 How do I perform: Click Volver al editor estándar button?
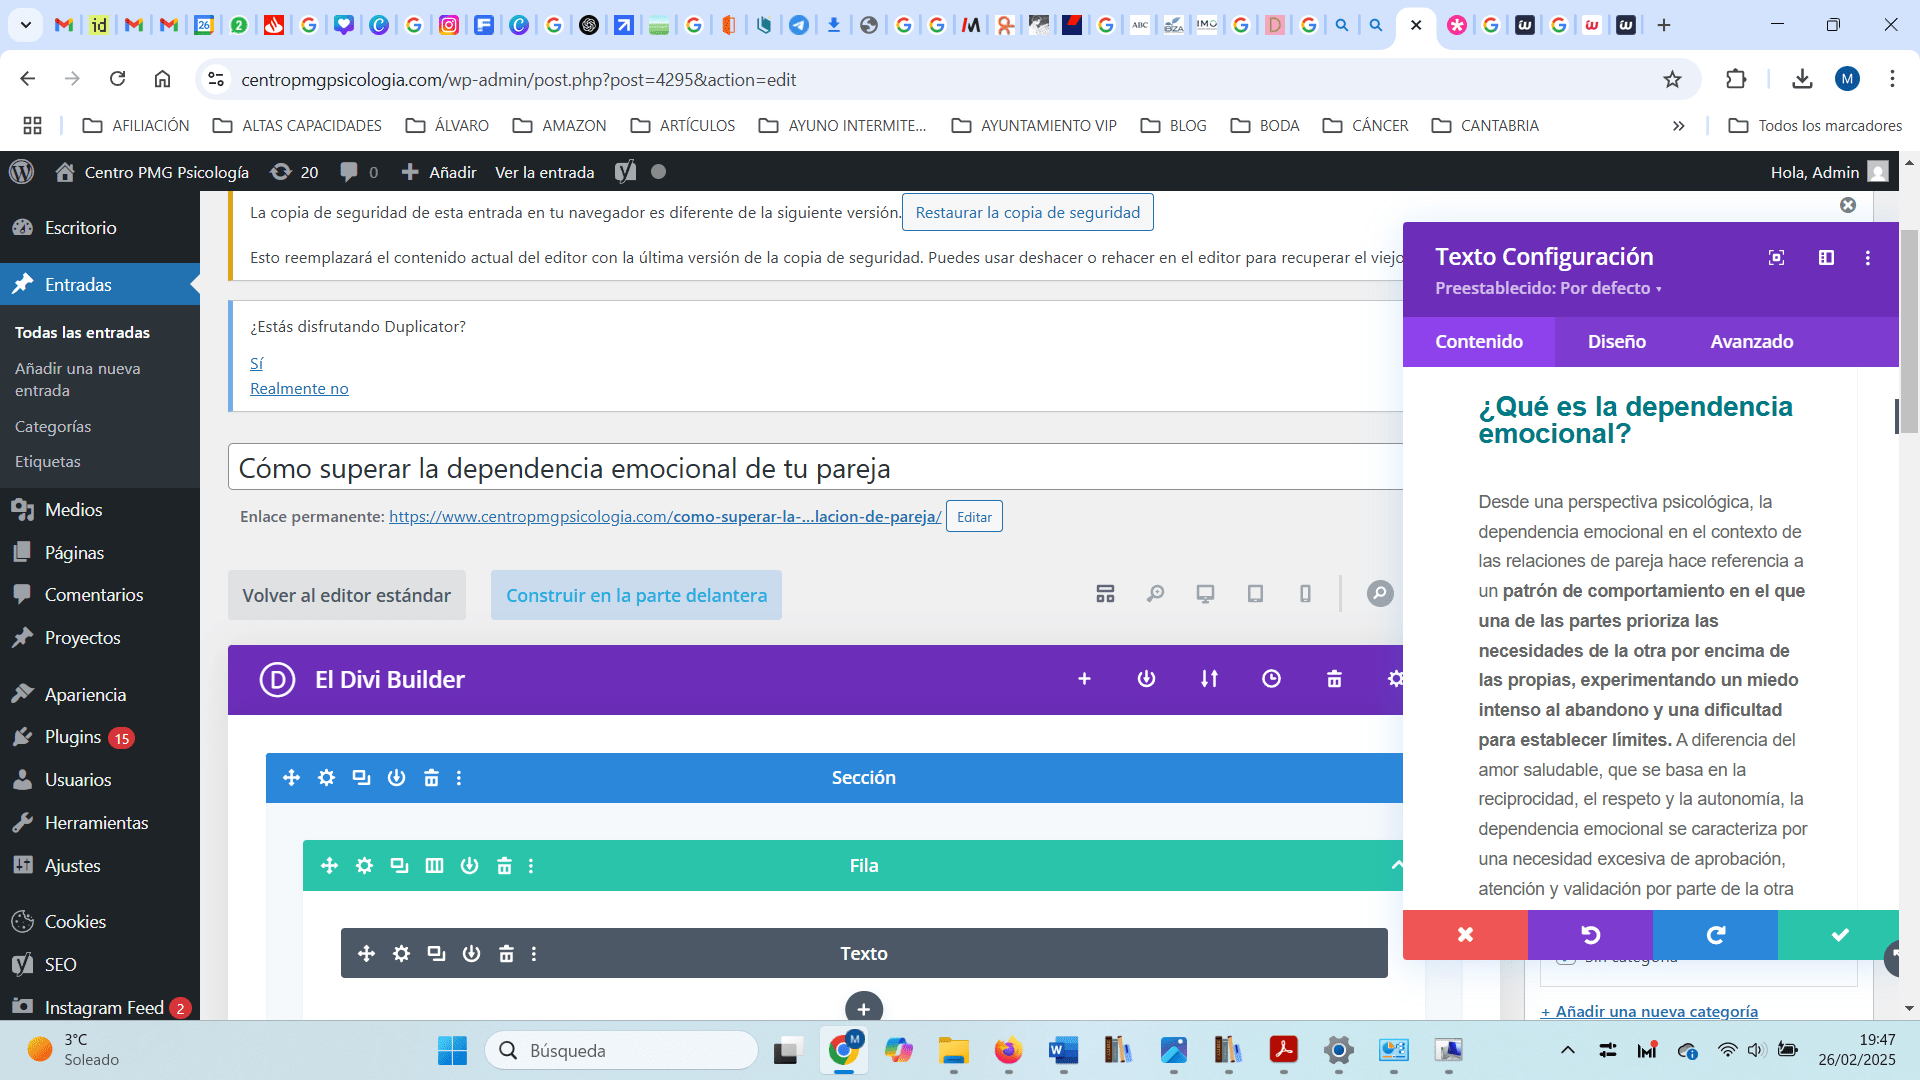(347, 595)
